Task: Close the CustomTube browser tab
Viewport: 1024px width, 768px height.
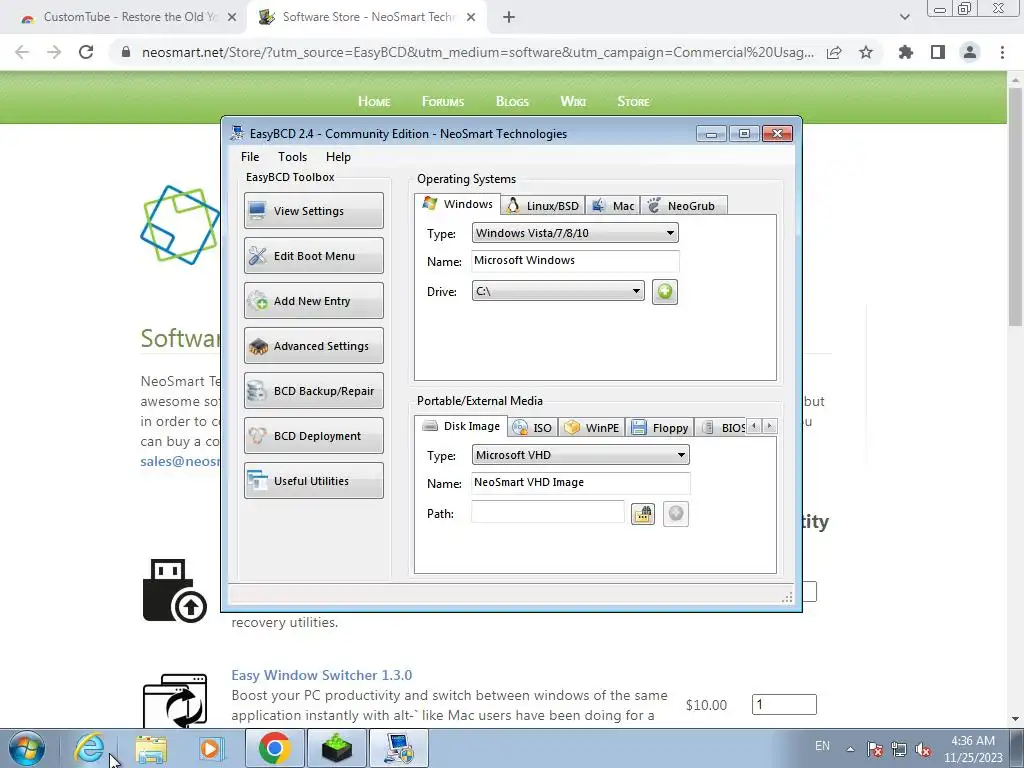Action: [x=231, y=18]
